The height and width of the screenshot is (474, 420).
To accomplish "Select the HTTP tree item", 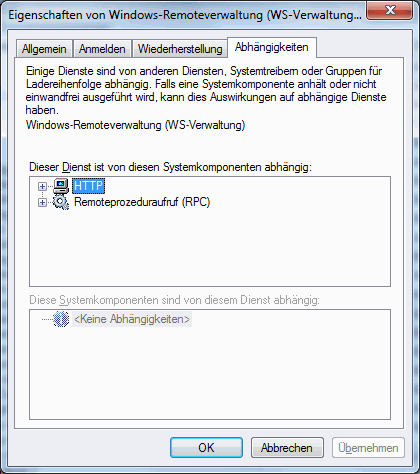I will pos(89,186).
